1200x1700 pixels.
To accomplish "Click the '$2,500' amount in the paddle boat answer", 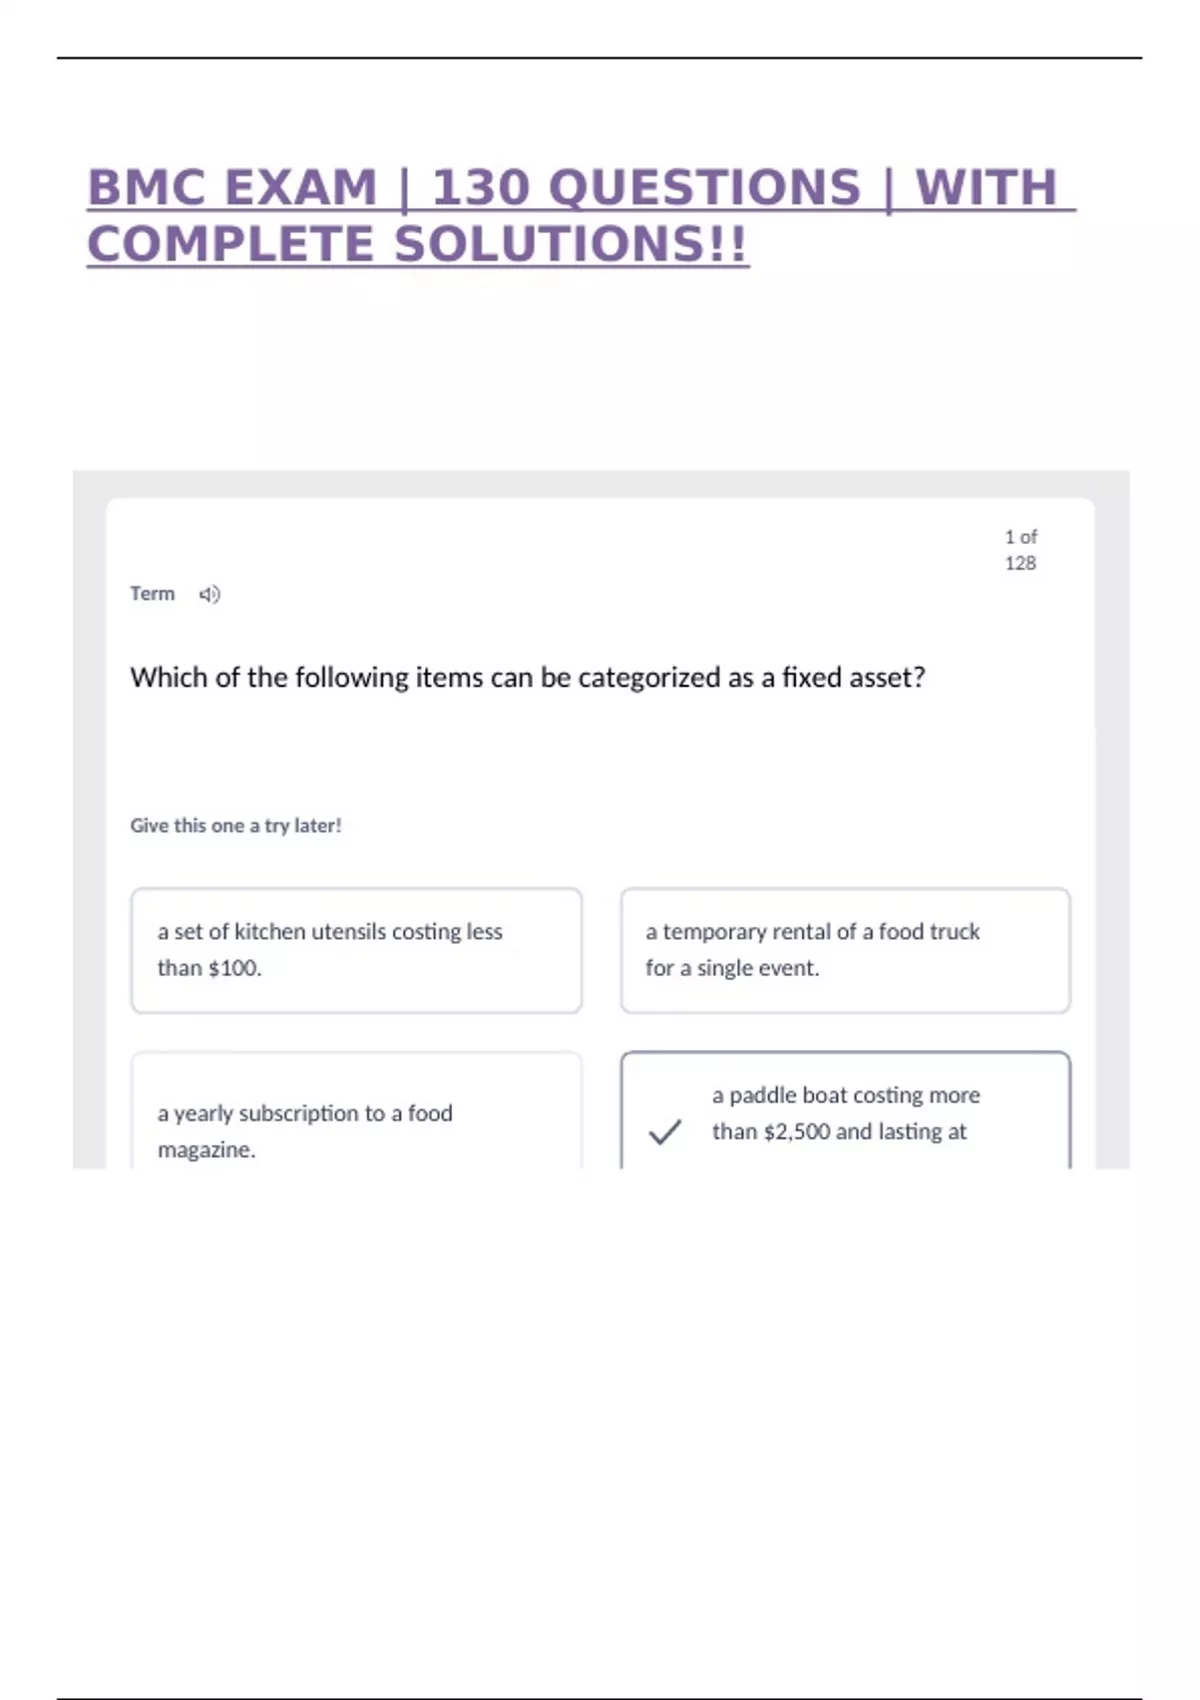I will click(796, 1132).
